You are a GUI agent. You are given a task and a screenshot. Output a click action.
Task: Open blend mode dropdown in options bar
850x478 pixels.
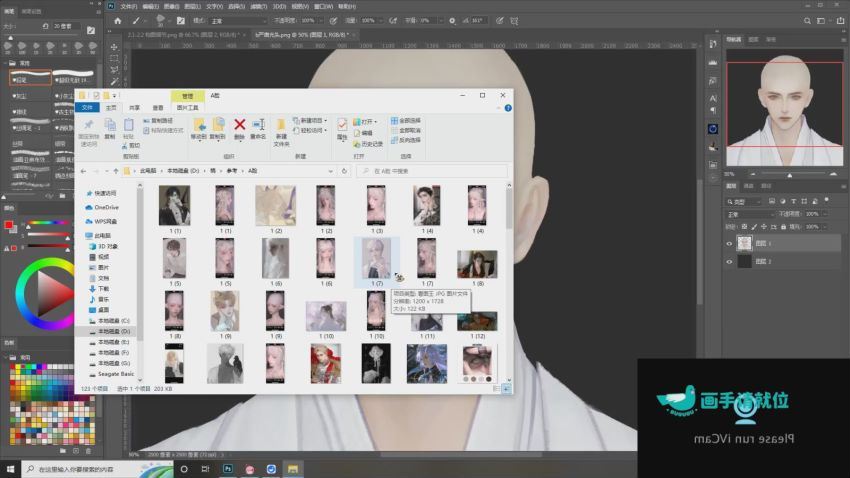238,21
